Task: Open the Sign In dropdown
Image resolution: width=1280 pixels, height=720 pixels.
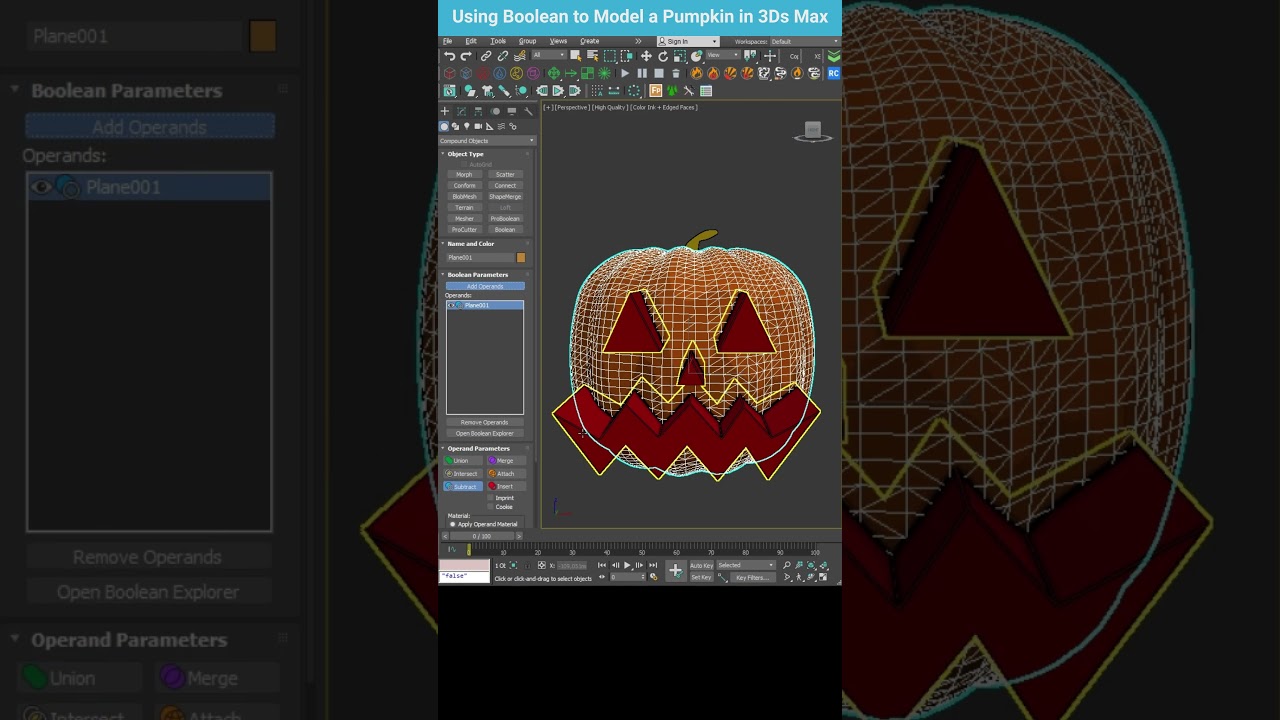Action: 688,42
